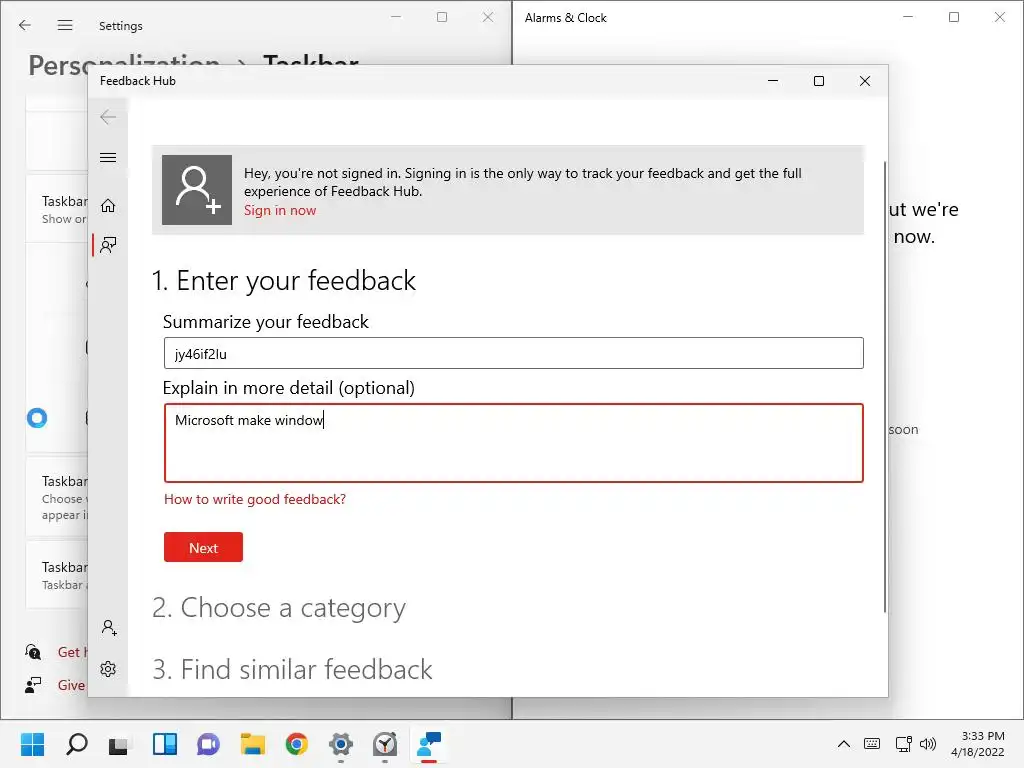
Task: Click the Give feedback icon in Settings
Action: pos(33,685)
